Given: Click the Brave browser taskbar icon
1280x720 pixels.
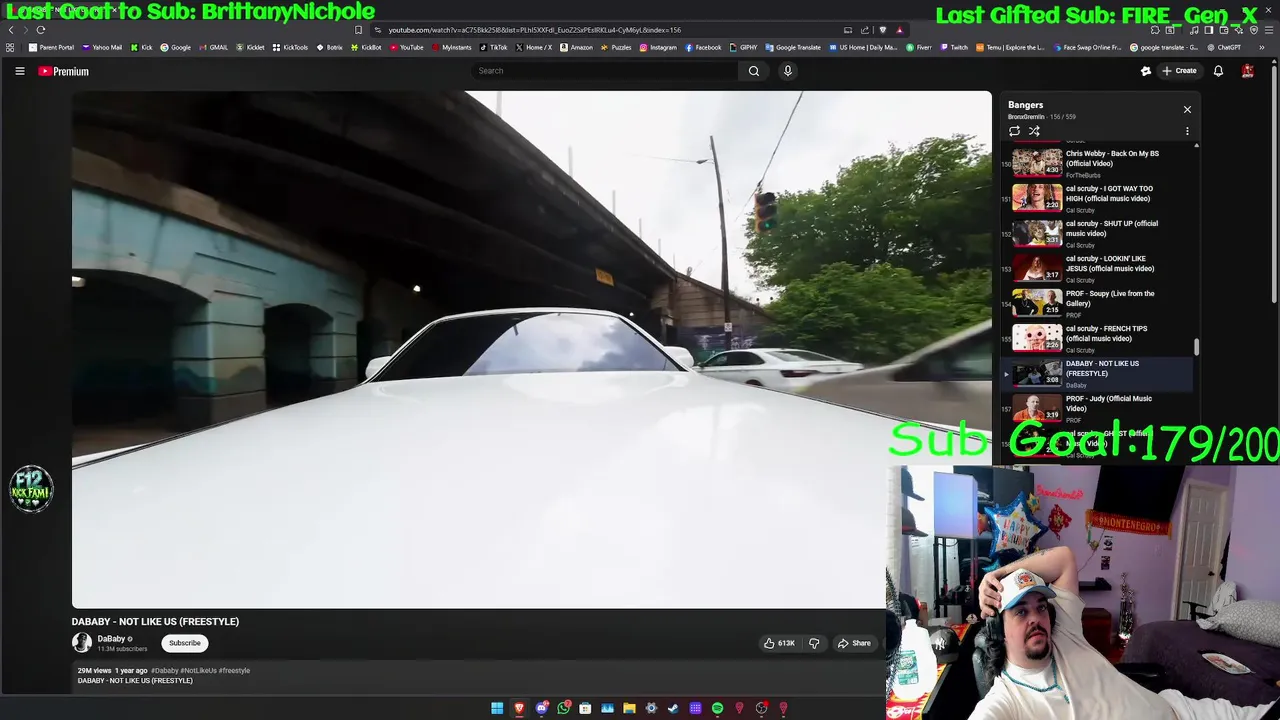Looking at the screenshot, I should point(519,708).
